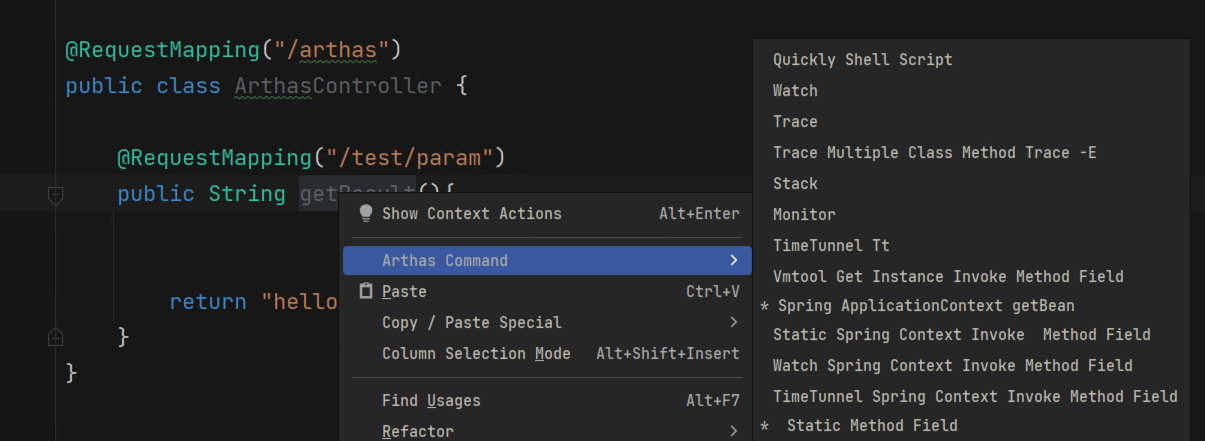Click the Ctrl+V shortcut label
Image resolution: width=1205 pixels, height=441 pixels.
click(x=713, y=291)
